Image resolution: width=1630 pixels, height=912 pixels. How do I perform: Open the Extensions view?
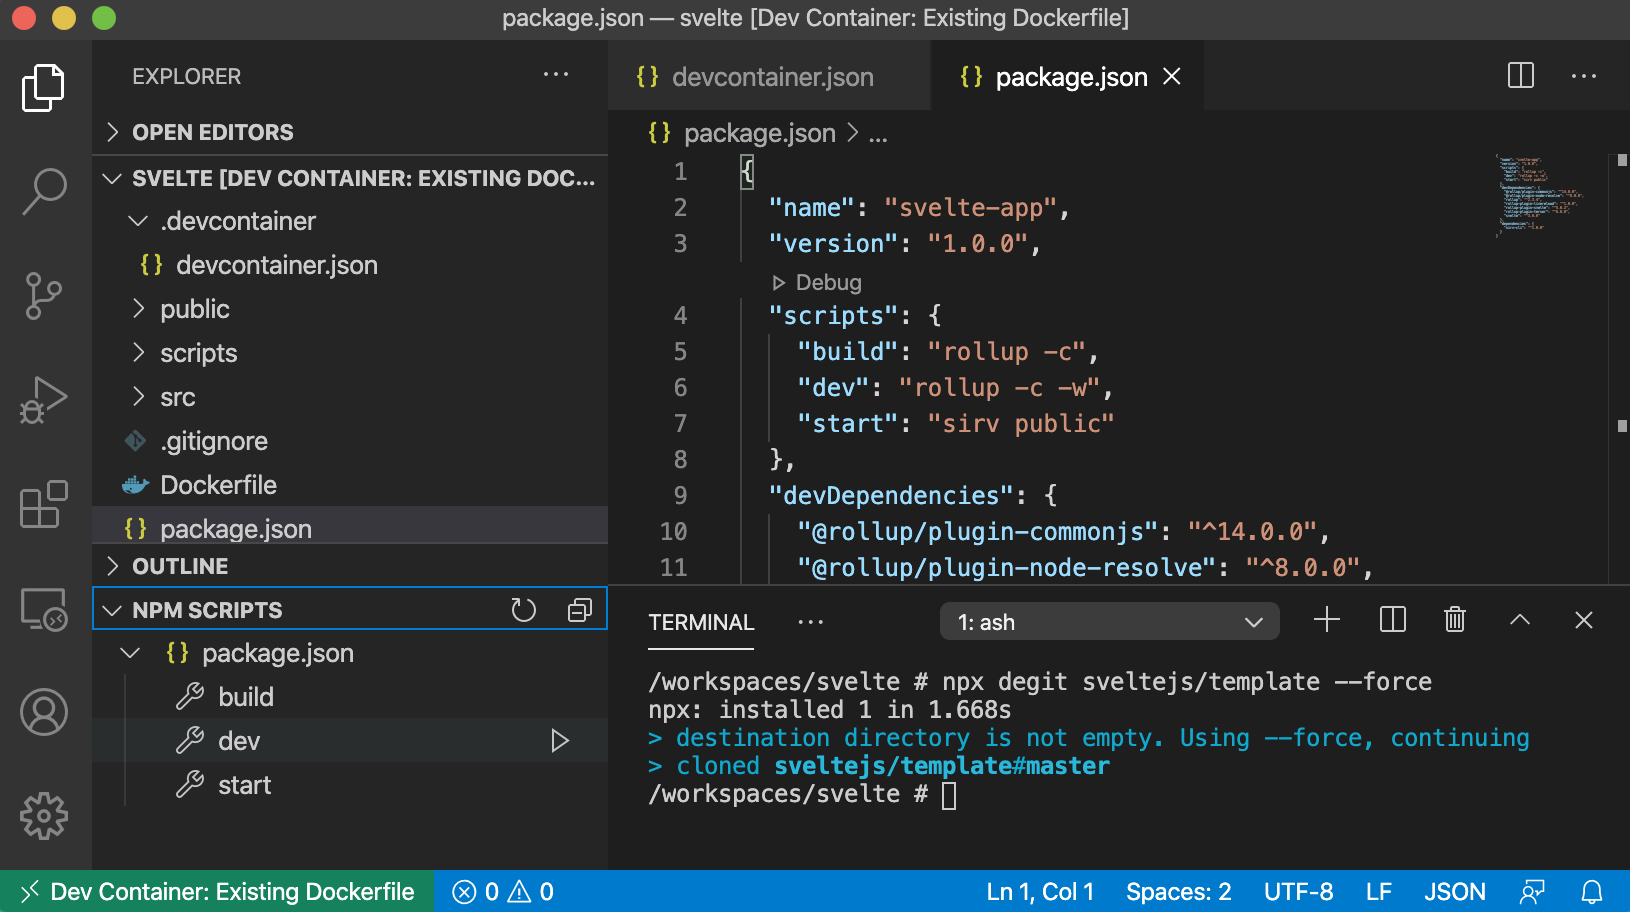(44, 504)
